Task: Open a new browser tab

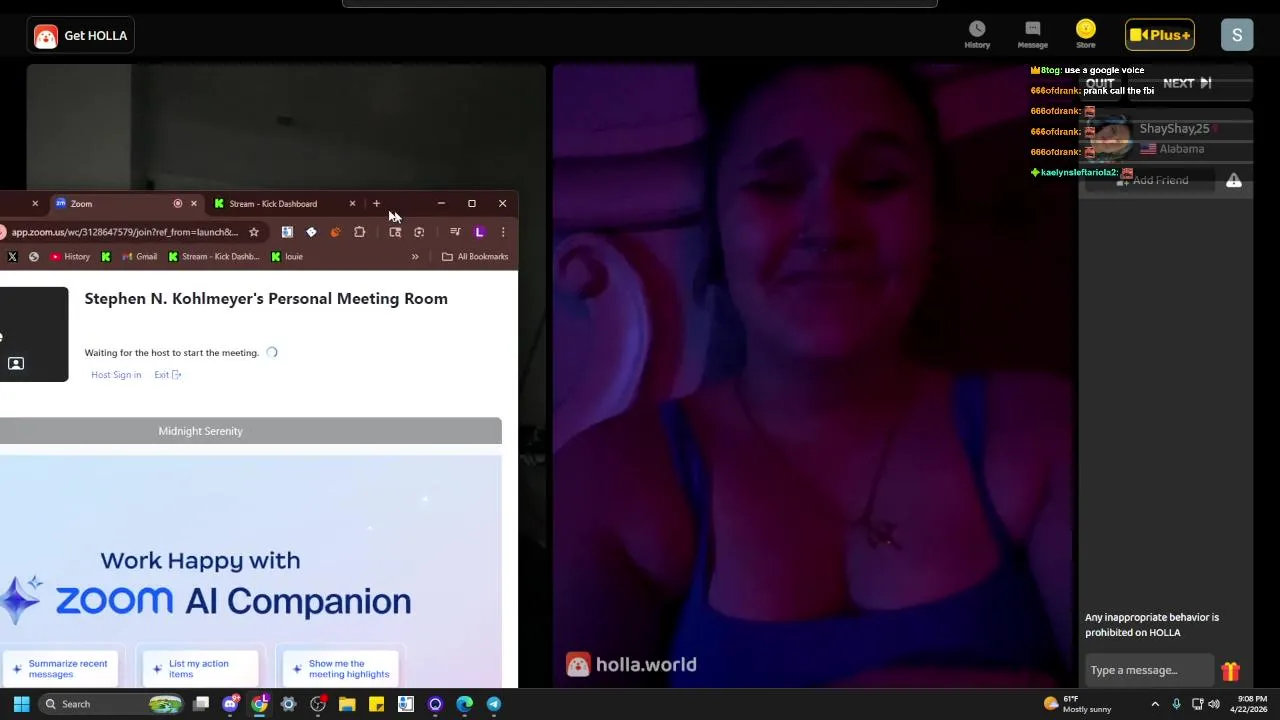Action: coord(377,204)
